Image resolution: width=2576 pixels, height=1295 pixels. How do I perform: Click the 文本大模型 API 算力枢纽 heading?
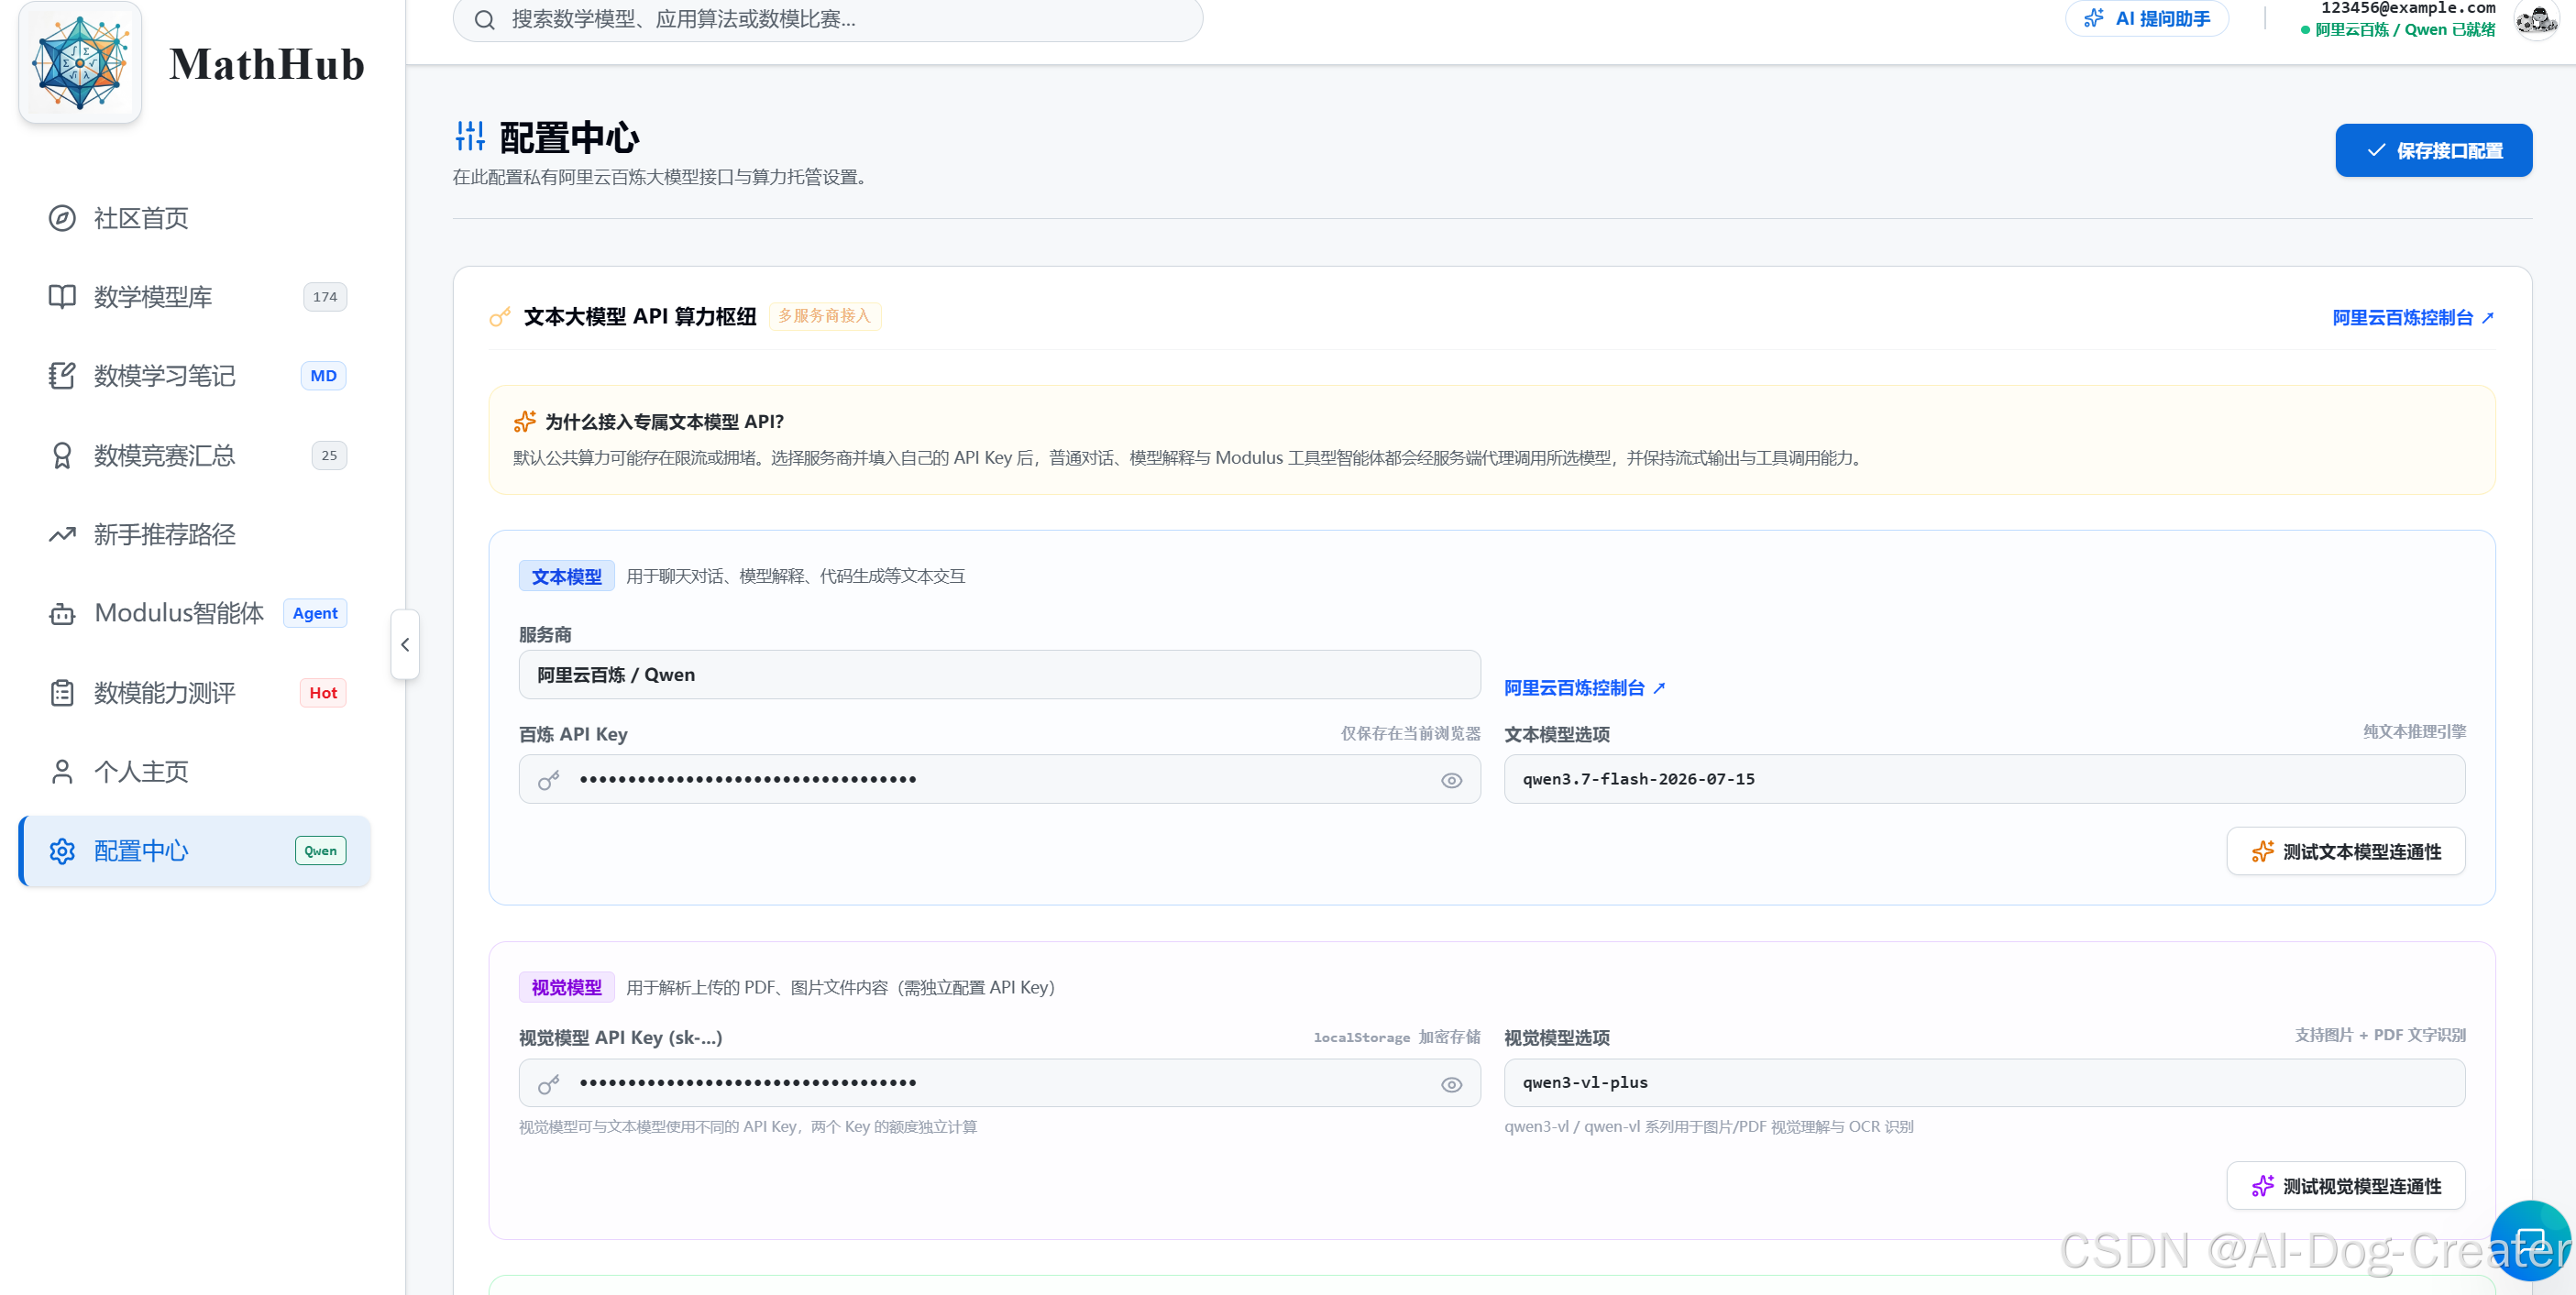(640, 317)
